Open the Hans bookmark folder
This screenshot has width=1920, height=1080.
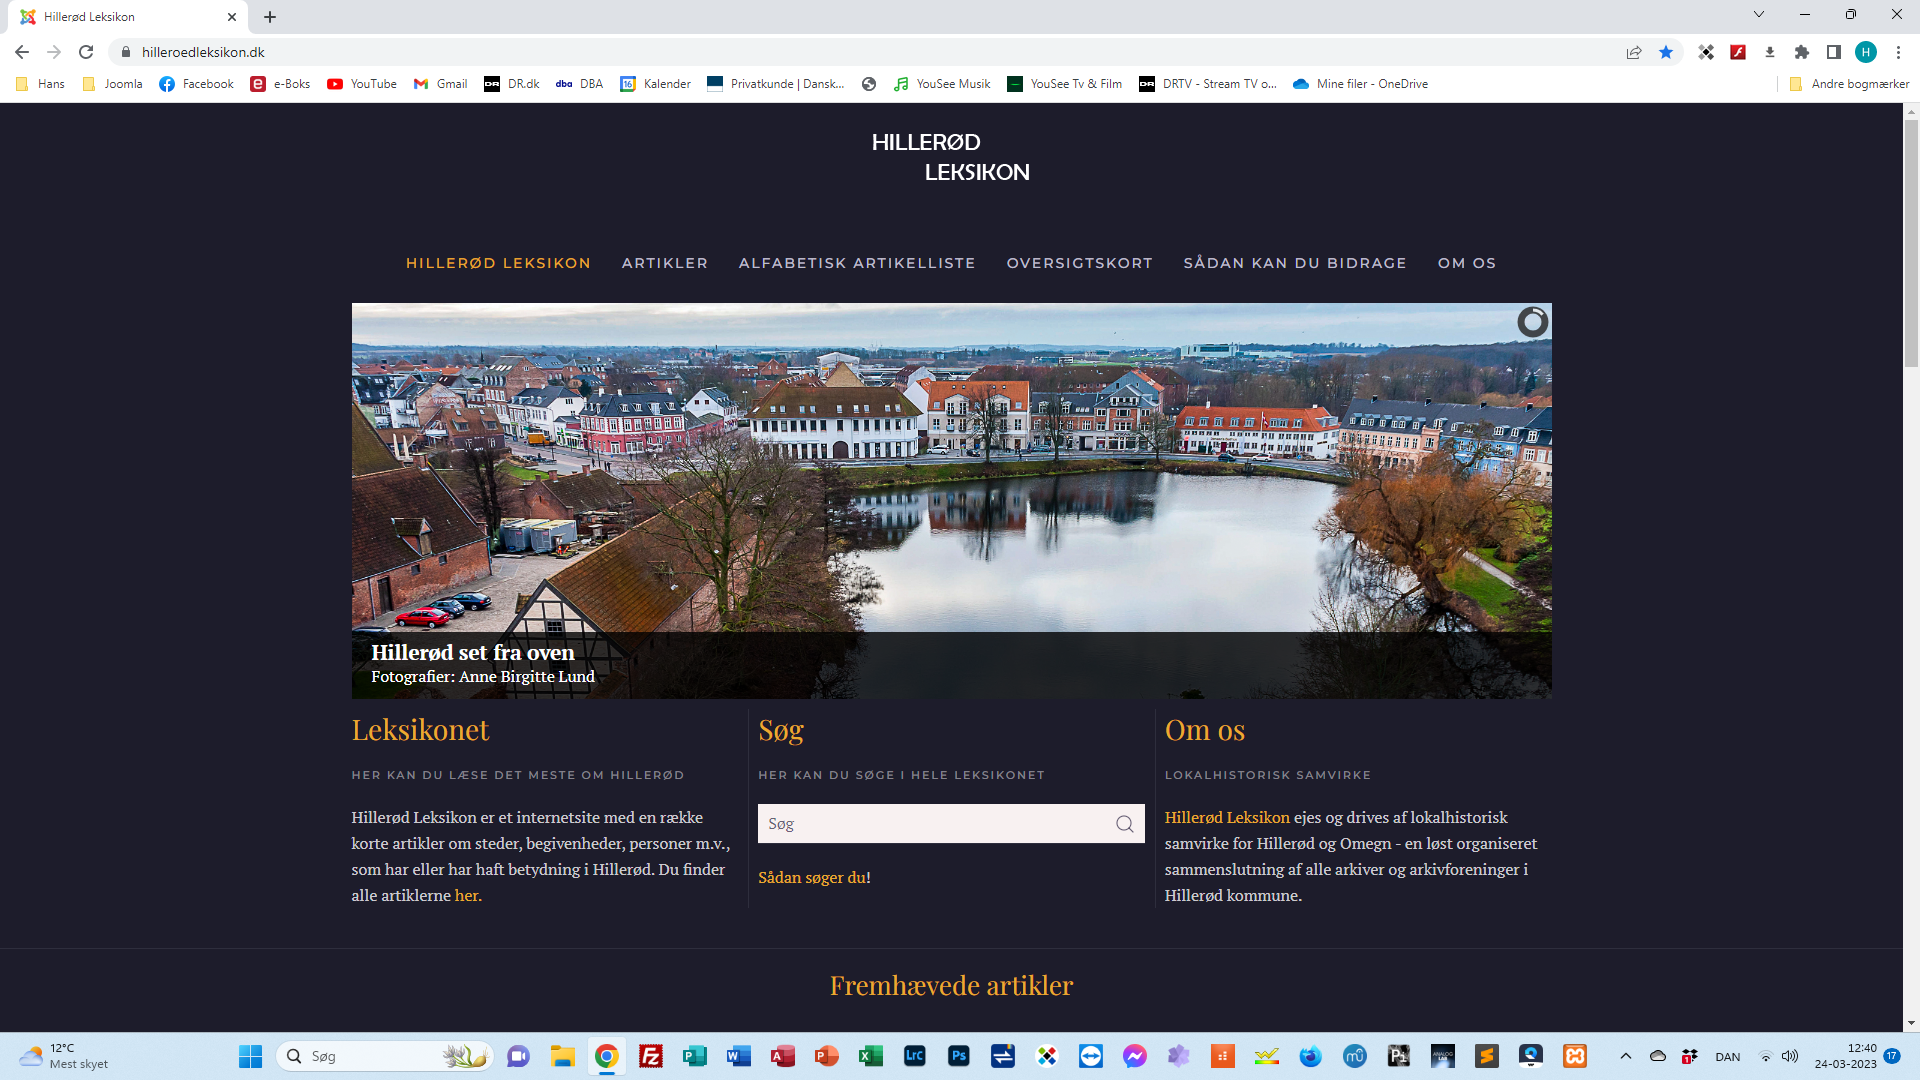[40, 84]
